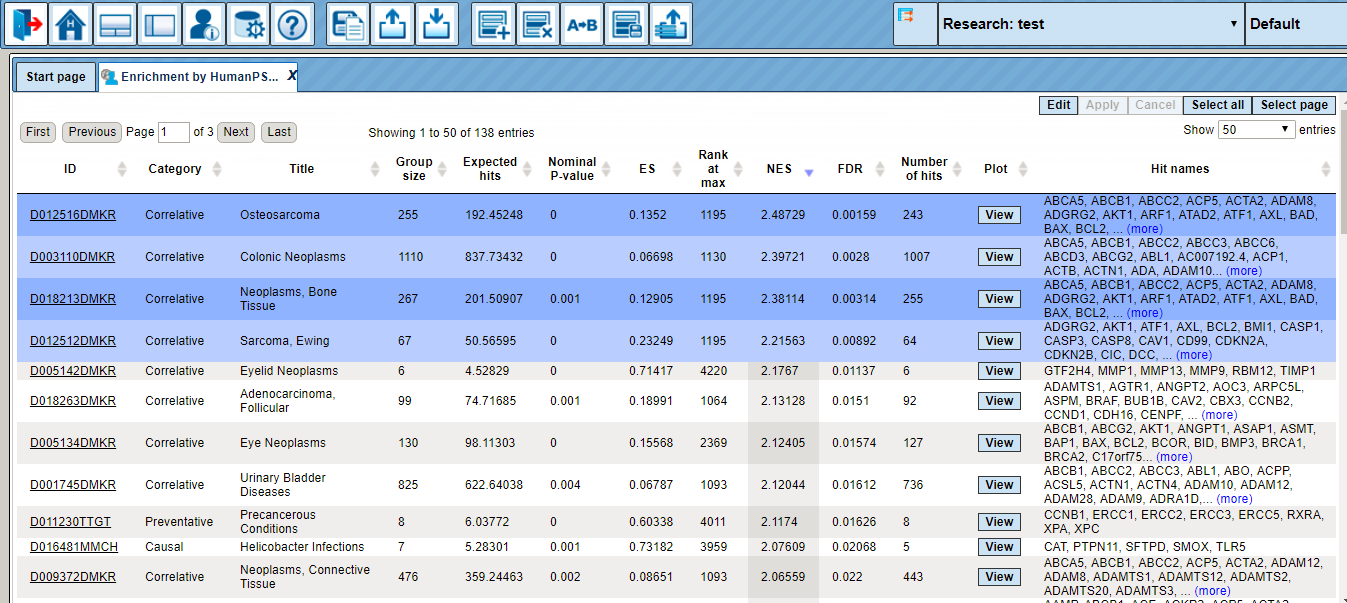Open the help question-mark icon

click(x=292, y=24)
